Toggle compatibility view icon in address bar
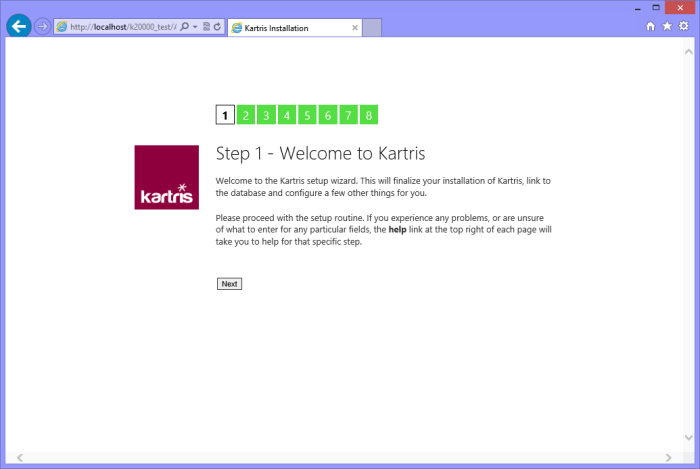The width and height of the screenshot is (700, 469). 206,27
